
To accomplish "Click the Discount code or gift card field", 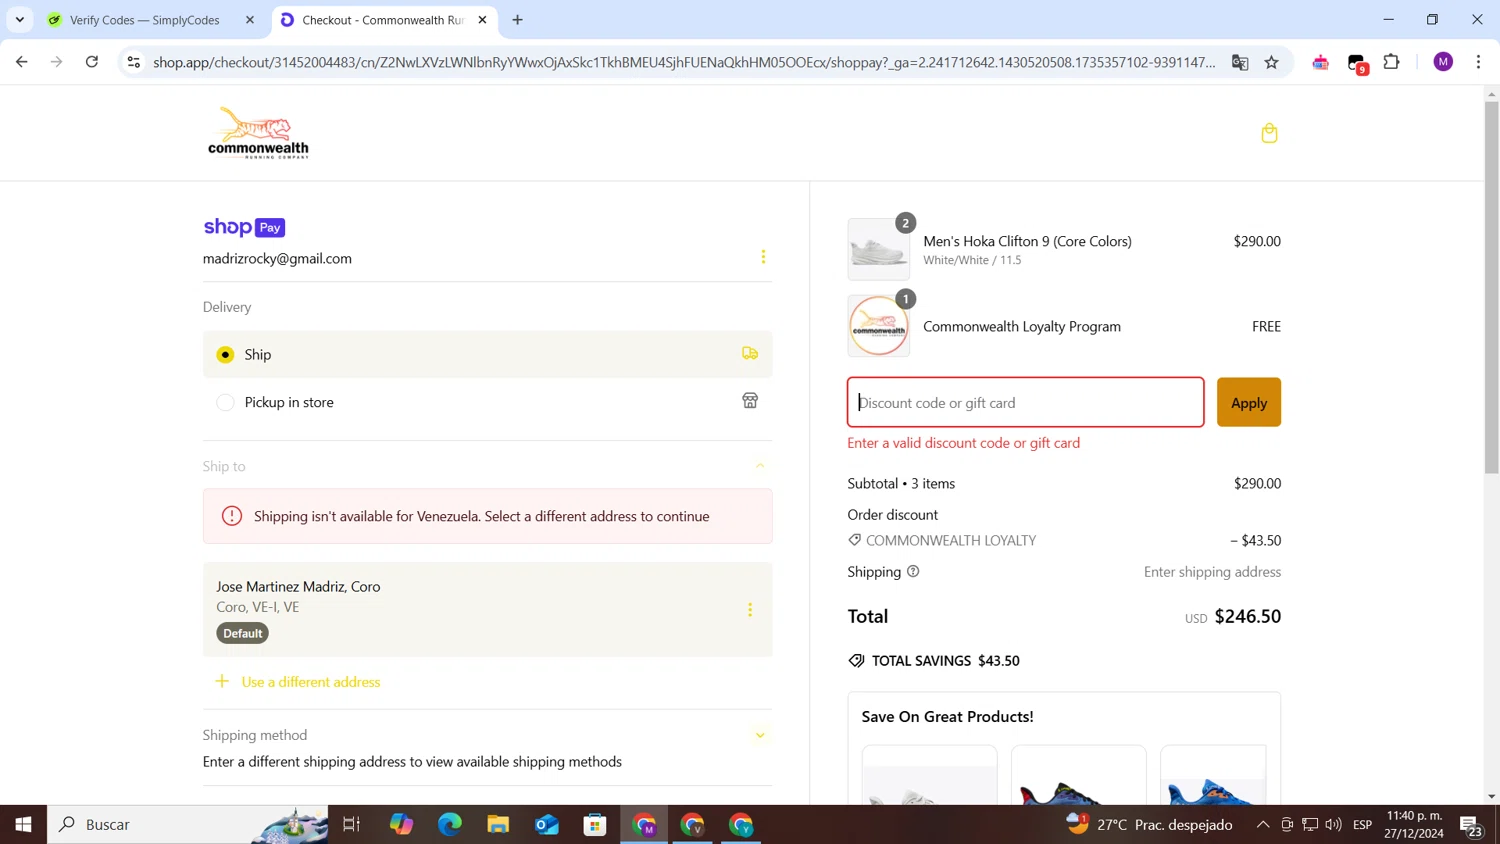I will click(1025, 402).
